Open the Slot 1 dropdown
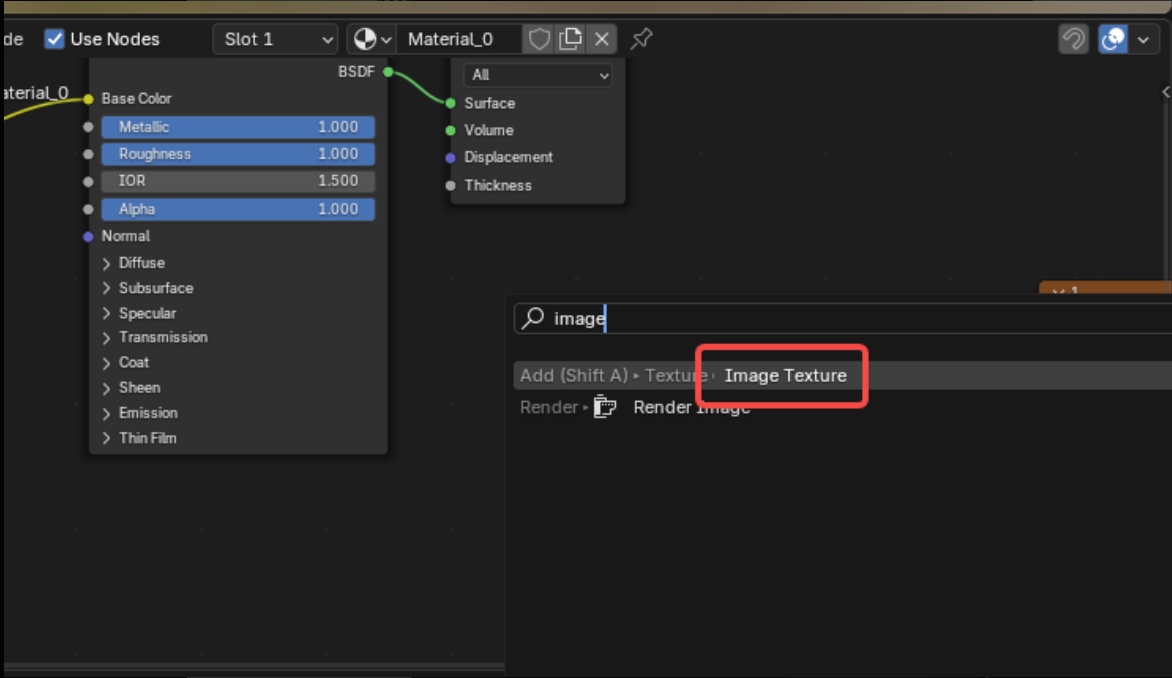 pos(276,39)
